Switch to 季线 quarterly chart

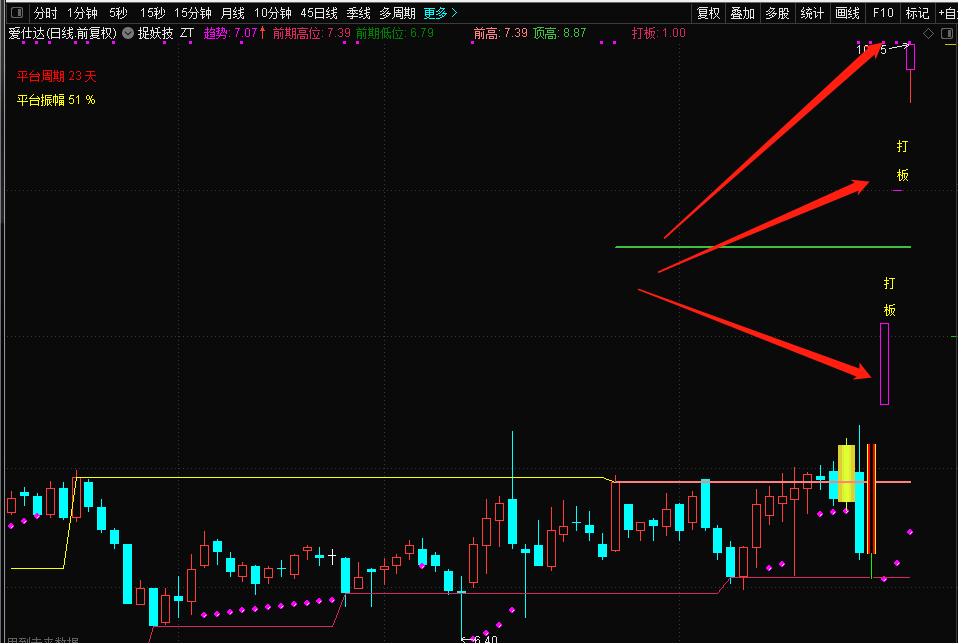point(358,13)
